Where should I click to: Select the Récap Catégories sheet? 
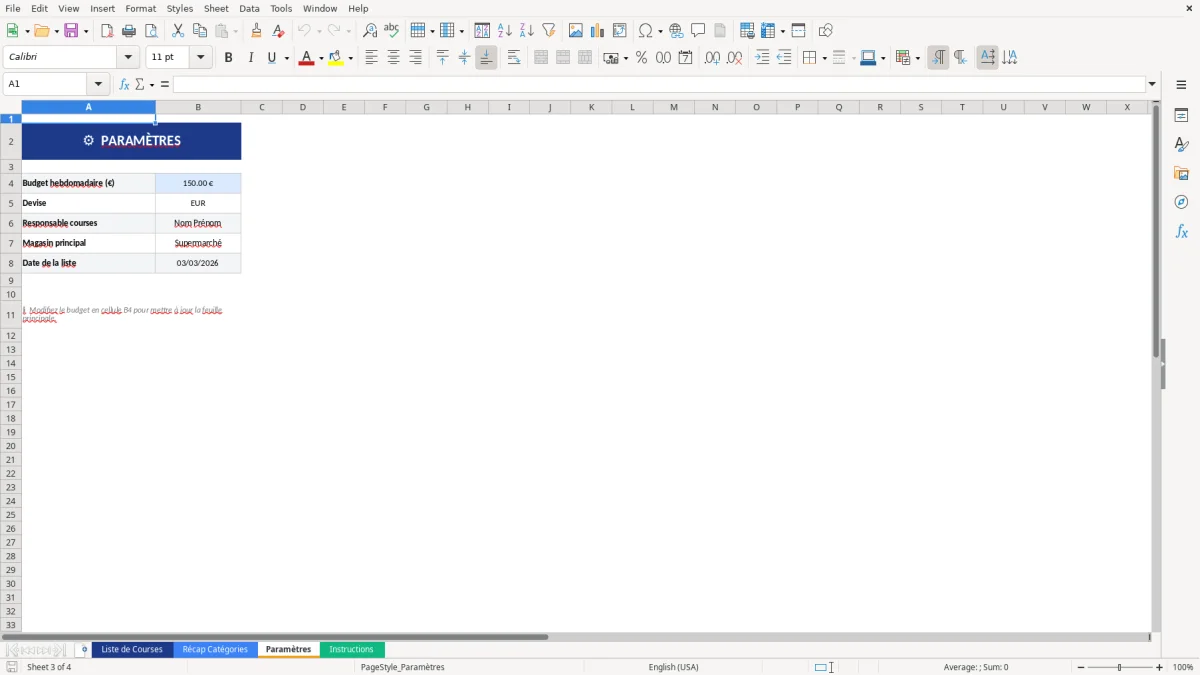(x=216, y=649)
